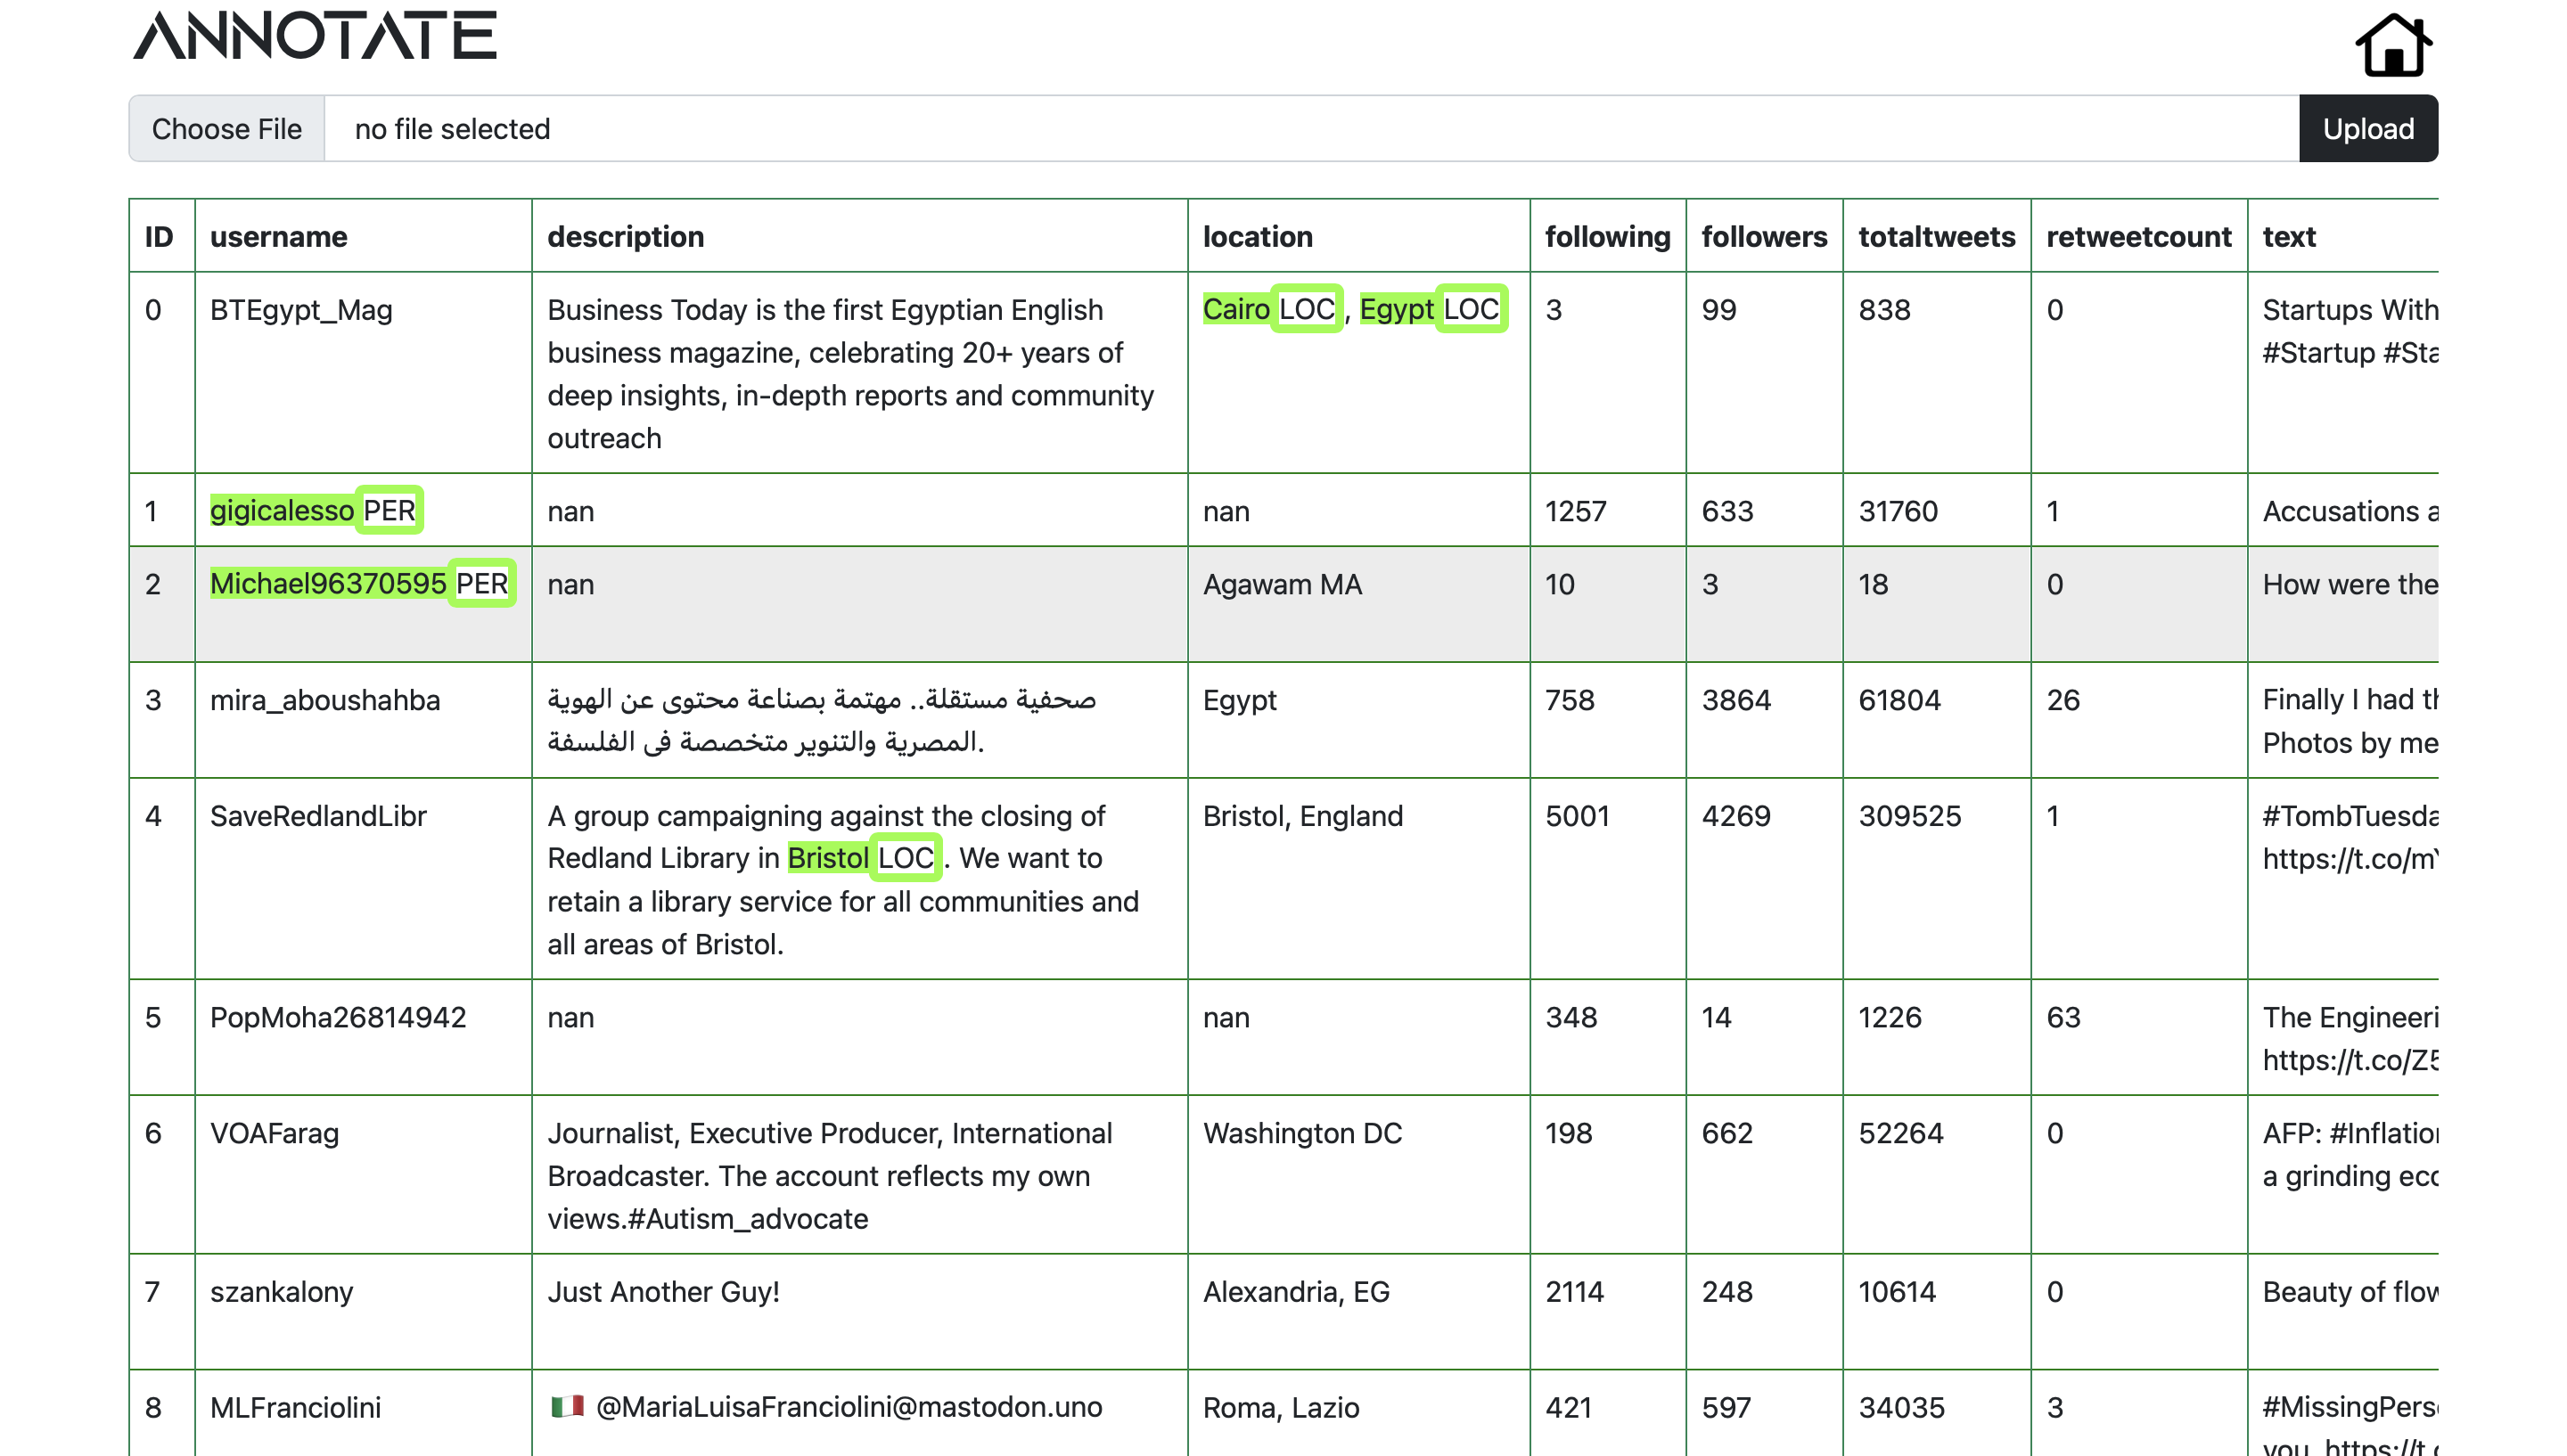This screenshot has width=2567, height=1456.
Task: Click the Alexandria, EG location cell
Action: [1358, 1311]
